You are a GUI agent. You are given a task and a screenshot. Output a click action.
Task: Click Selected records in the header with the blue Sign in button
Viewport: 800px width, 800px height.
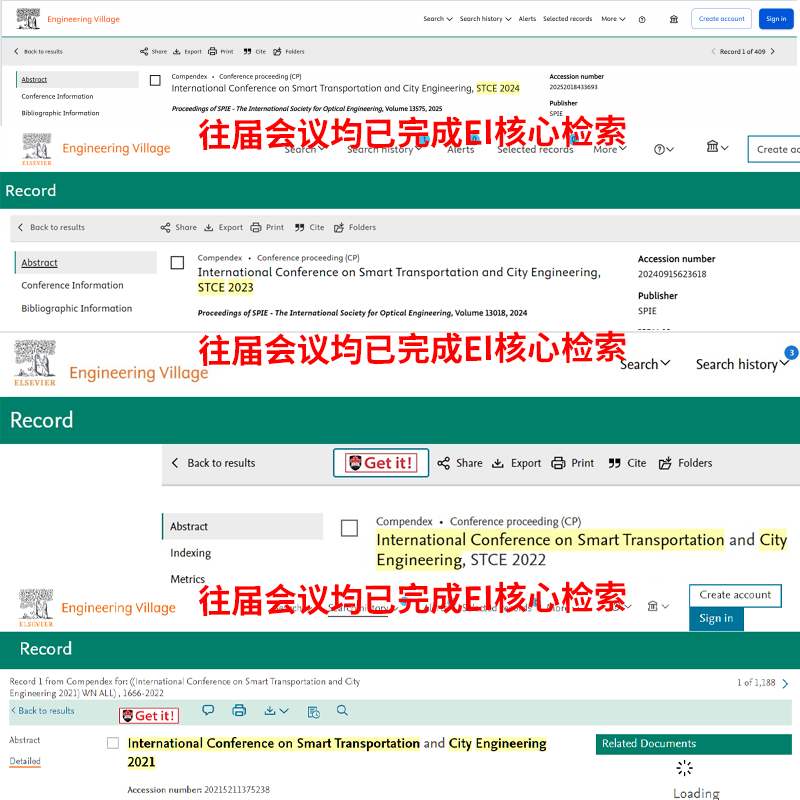pos(567,19)
